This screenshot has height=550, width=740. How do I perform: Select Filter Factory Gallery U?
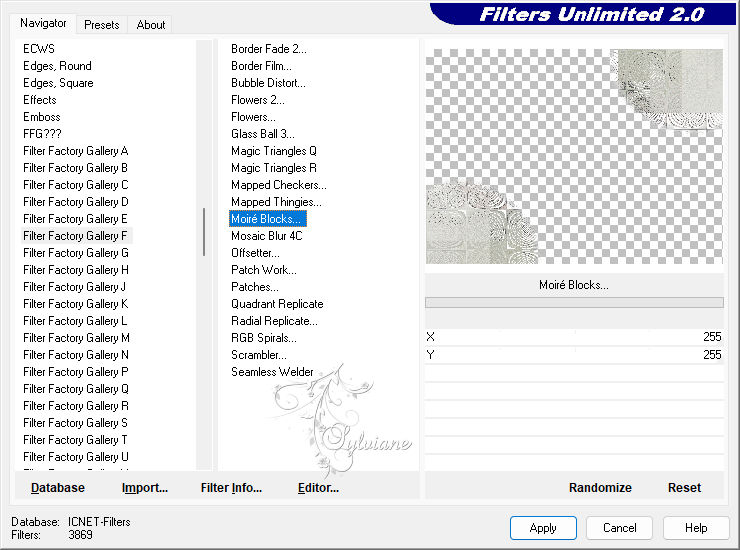click(76, 457)
